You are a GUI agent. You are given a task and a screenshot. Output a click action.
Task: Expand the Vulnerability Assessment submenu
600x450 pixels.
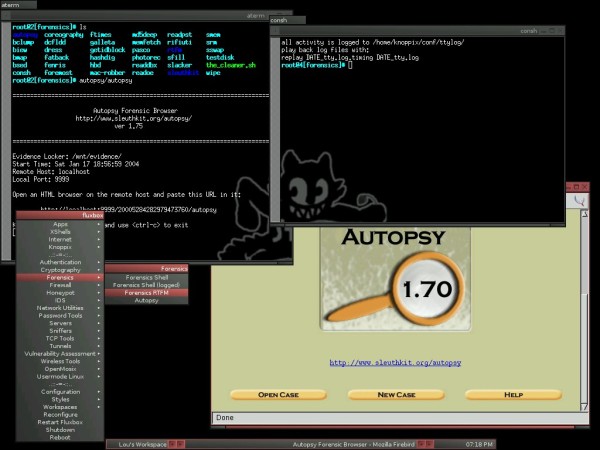point(60,354)
